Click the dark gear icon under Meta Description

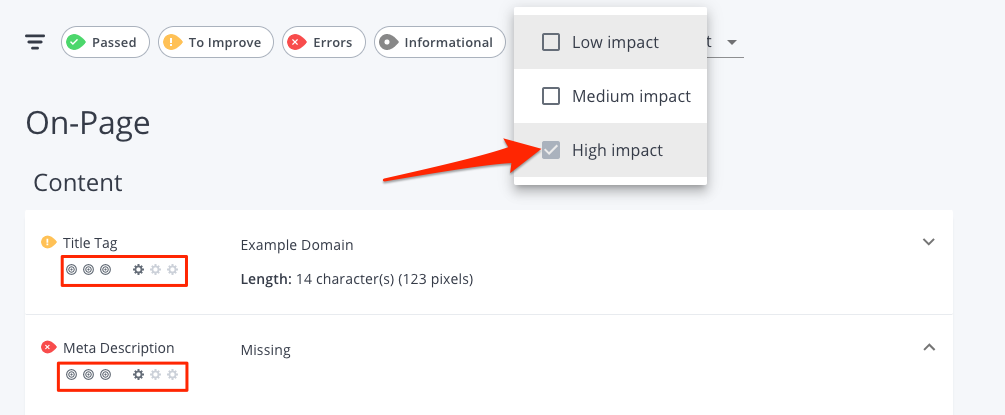pyautogui.click(x=138, y=375)
